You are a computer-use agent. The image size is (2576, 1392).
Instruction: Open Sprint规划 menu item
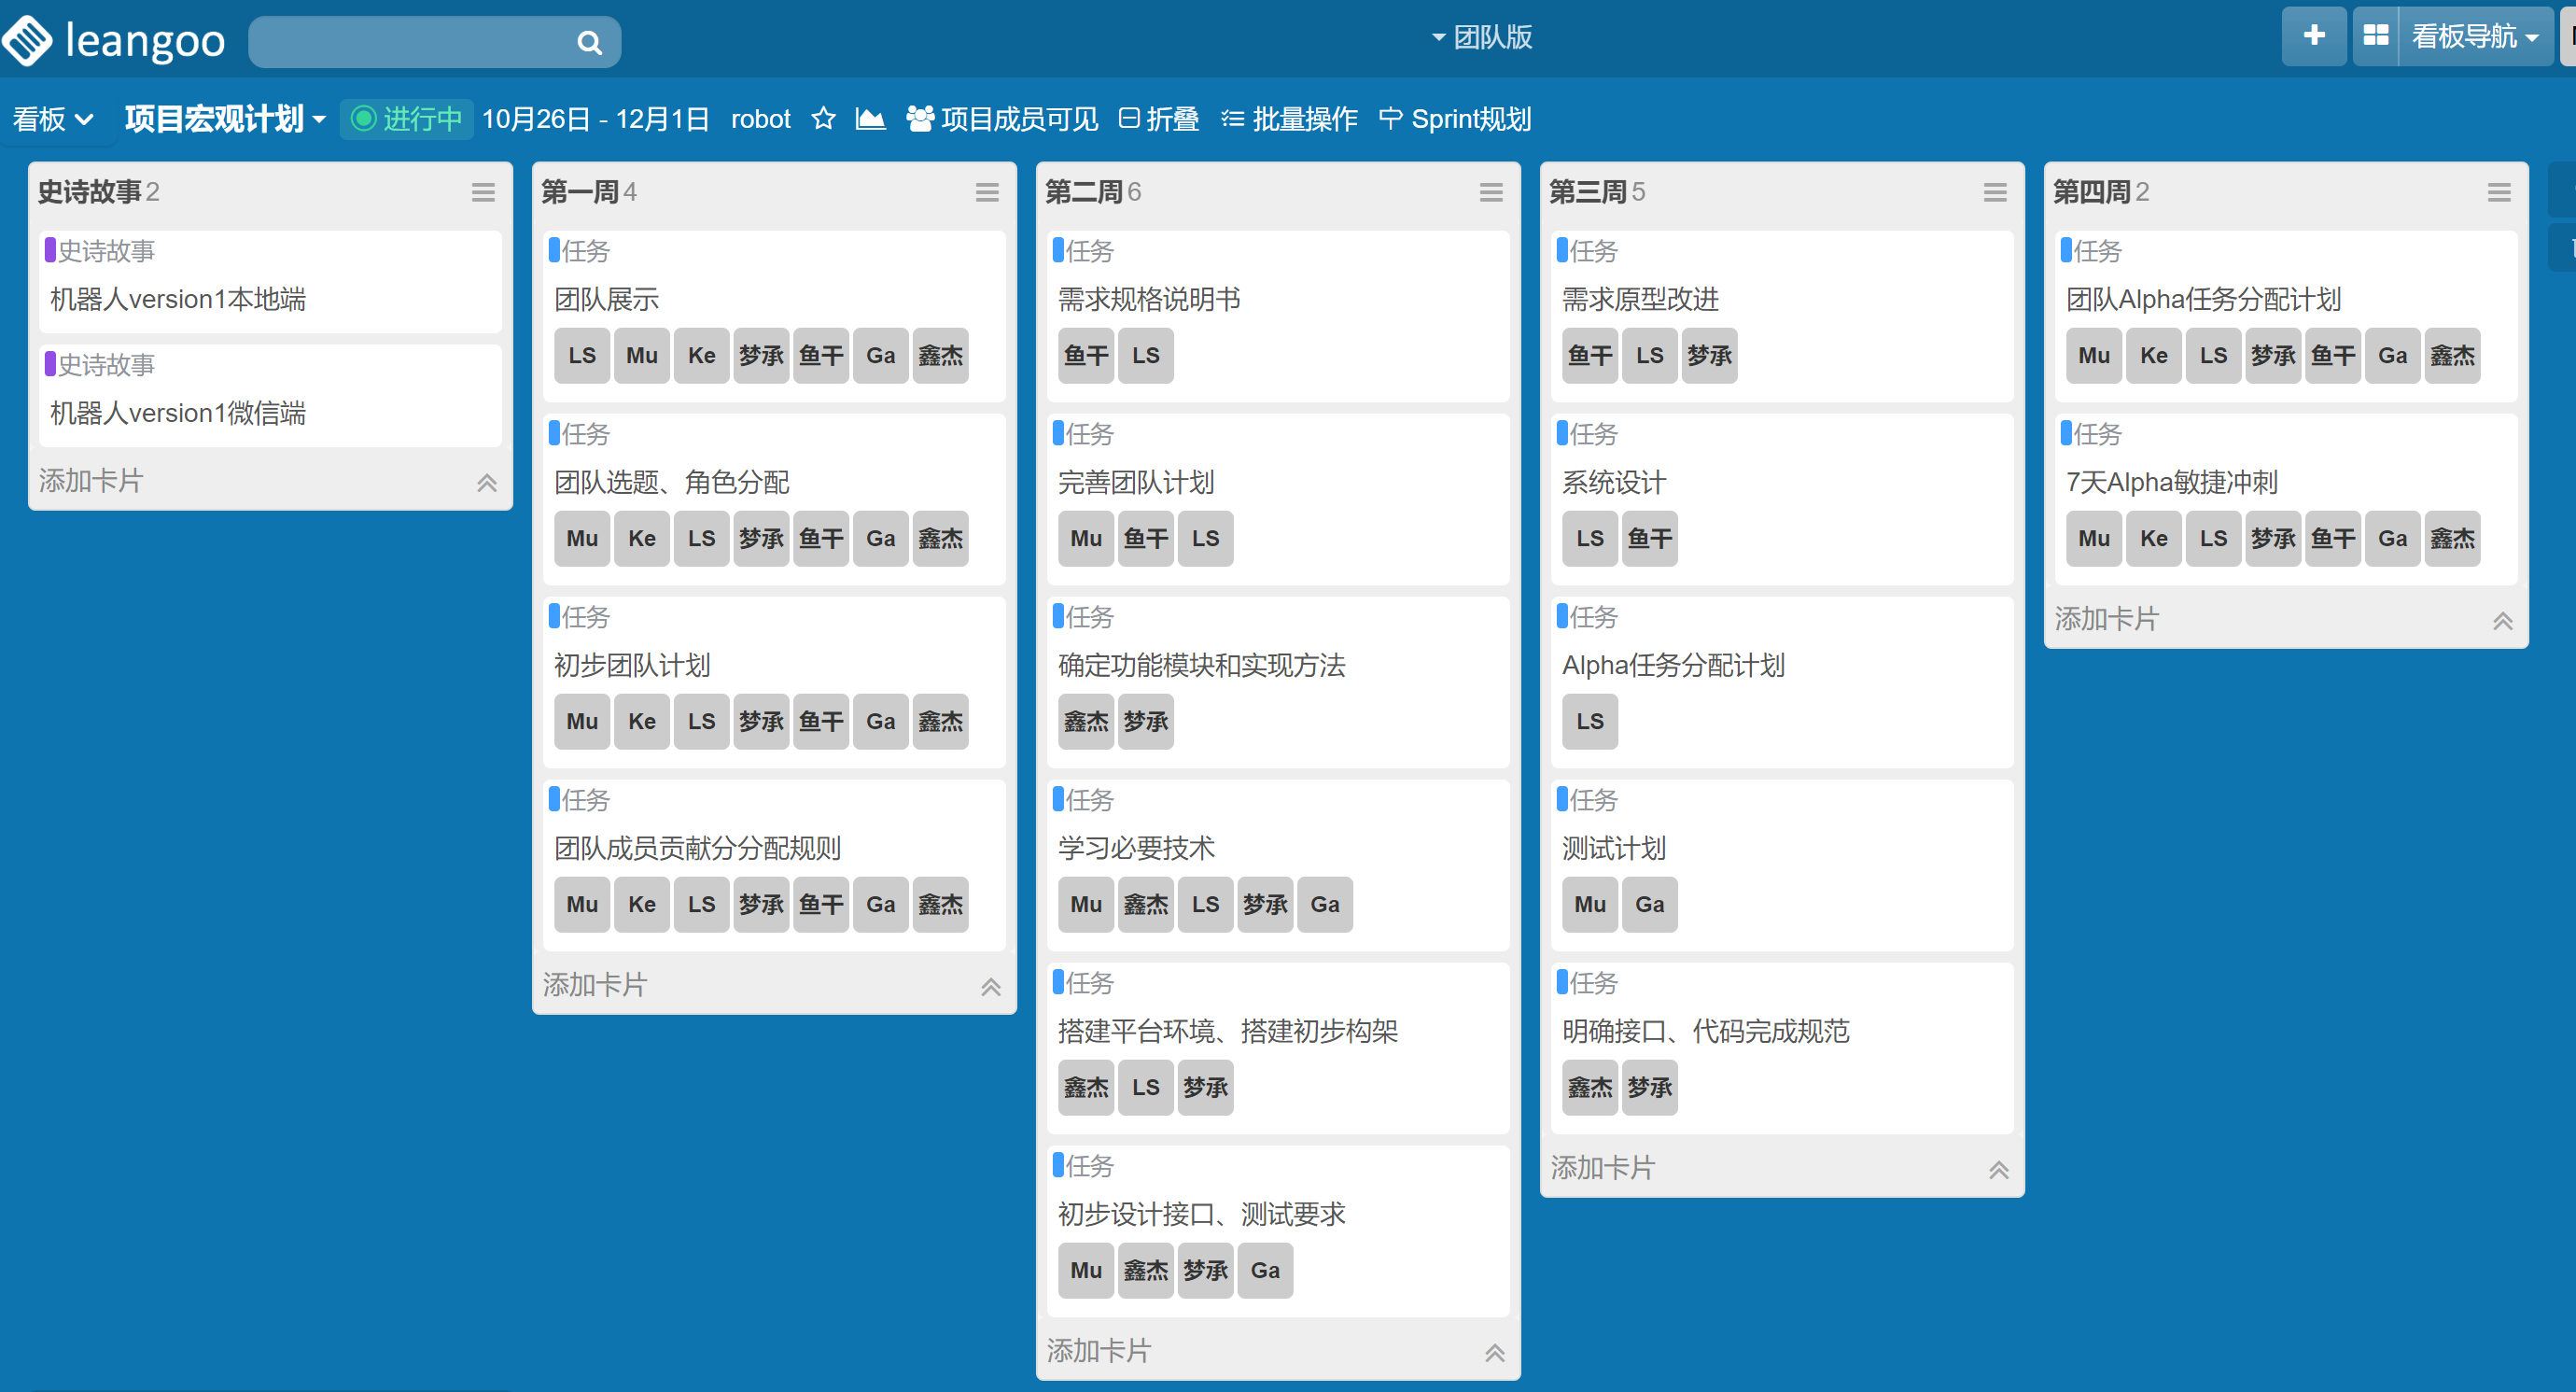1455,119
